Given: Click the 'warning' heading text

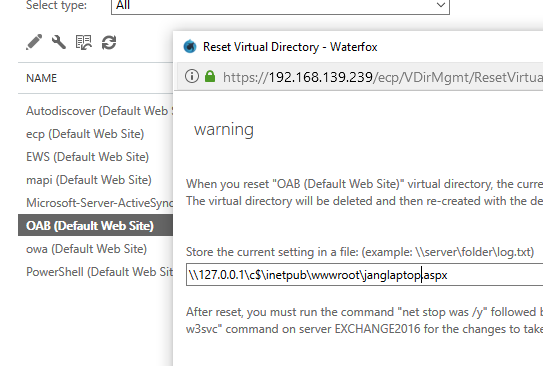Looking at the screenshot, I should (224, 130).
